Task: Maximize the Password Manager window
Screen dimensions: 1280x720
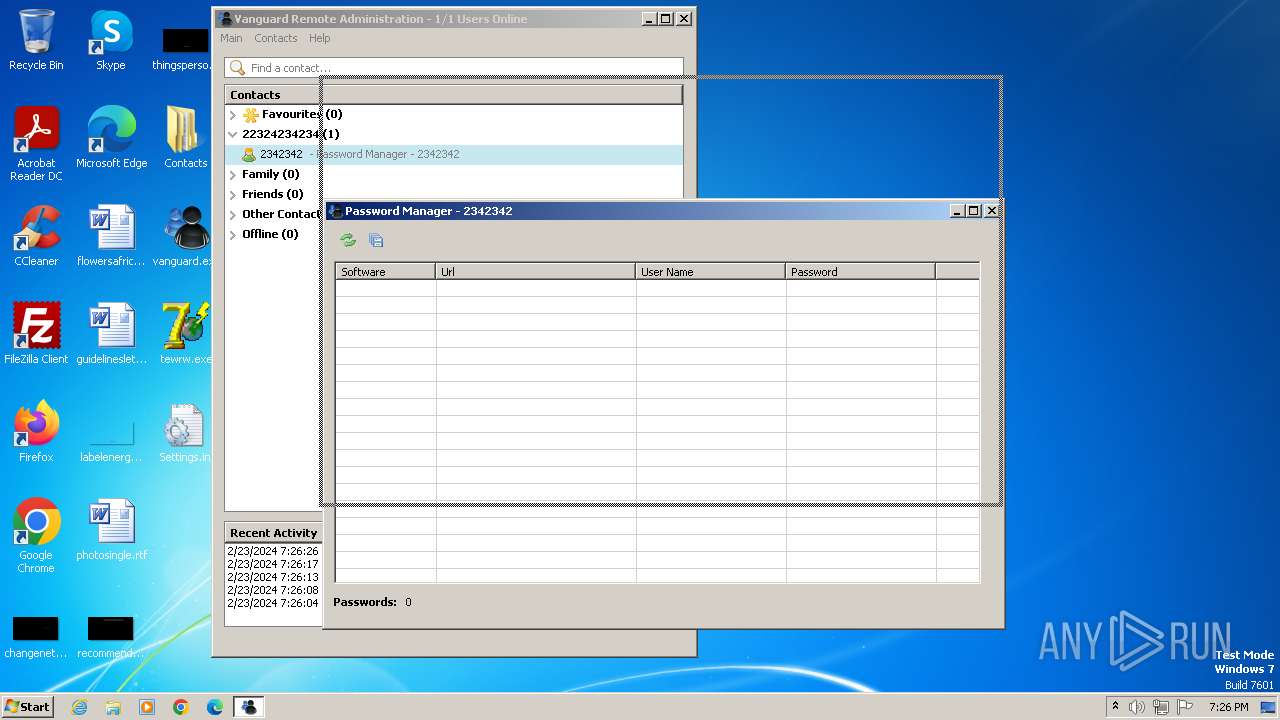Action: (974, 211)
